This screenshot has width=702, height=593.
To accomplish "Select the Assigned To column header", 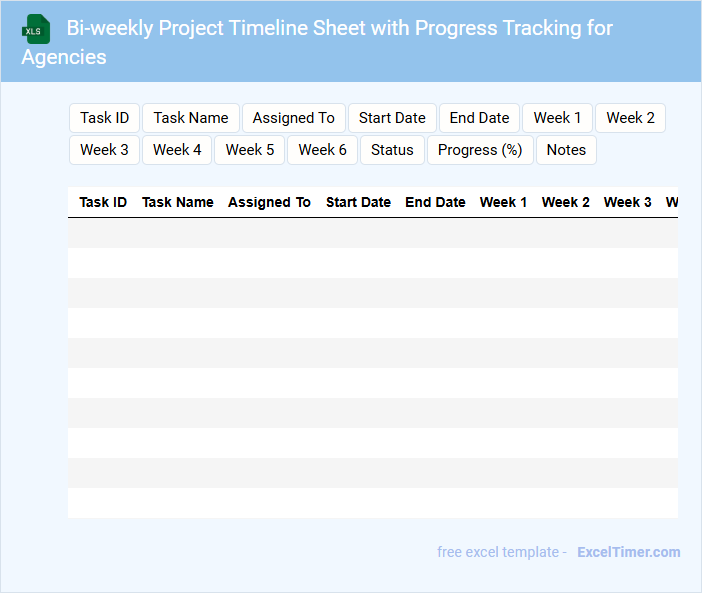I will coord(269,202).
